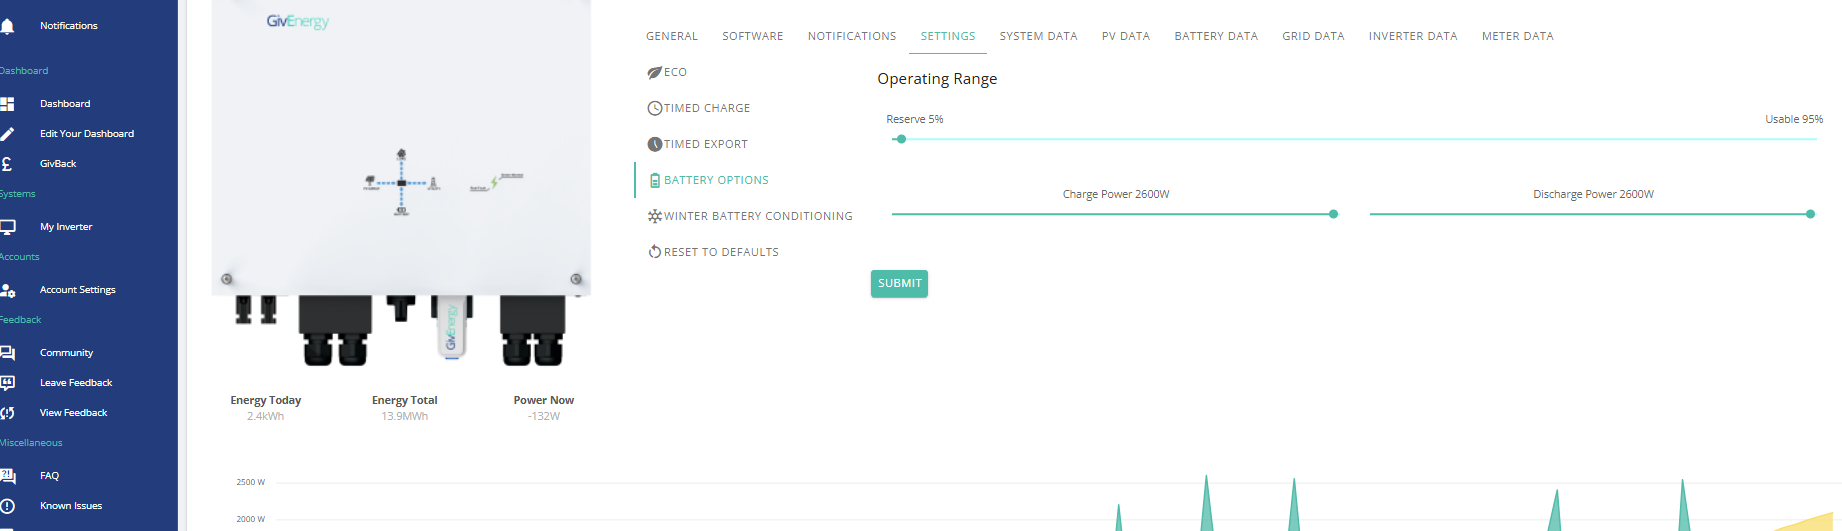Click the Submit button
Viewport: 1842px width, 531px height.
899,284
